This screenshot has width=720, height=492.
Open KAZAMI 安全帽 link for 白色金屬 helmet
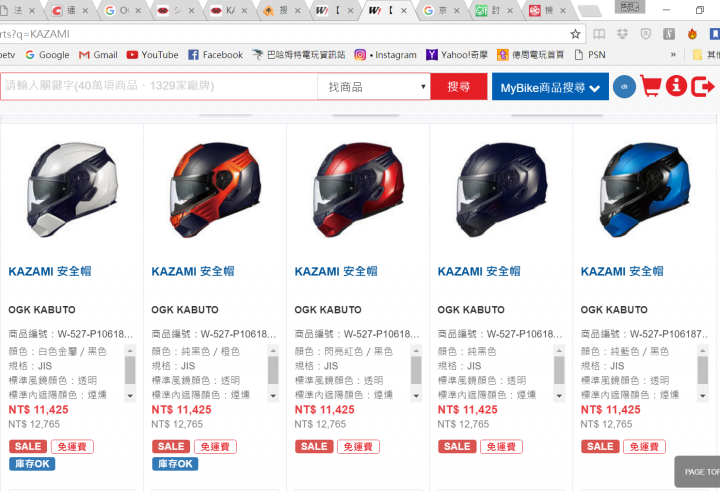tap(50, 271)
